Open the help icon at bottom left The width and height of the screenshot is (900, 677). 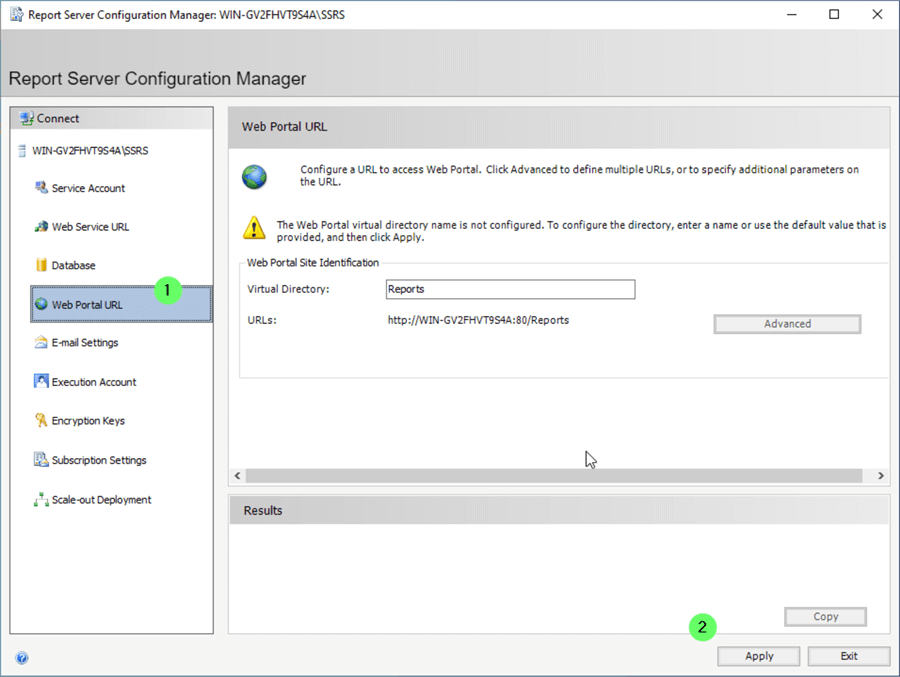click(22, 658)
